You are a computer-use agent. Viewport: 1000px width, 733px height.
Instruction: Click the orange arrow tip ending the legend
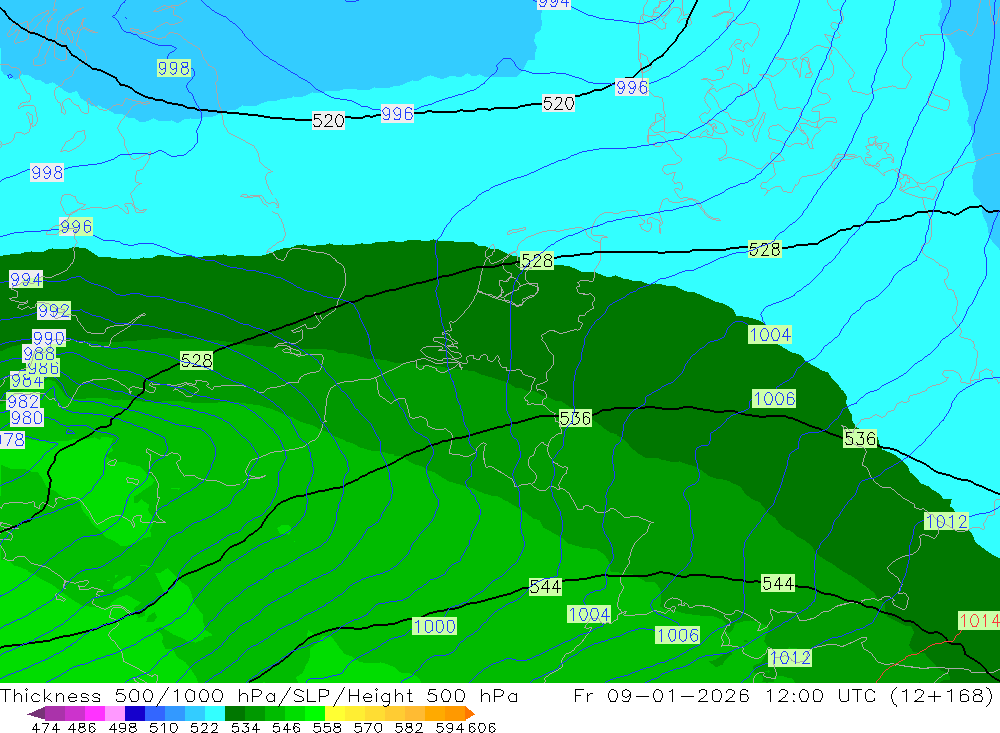click(470, 713)
